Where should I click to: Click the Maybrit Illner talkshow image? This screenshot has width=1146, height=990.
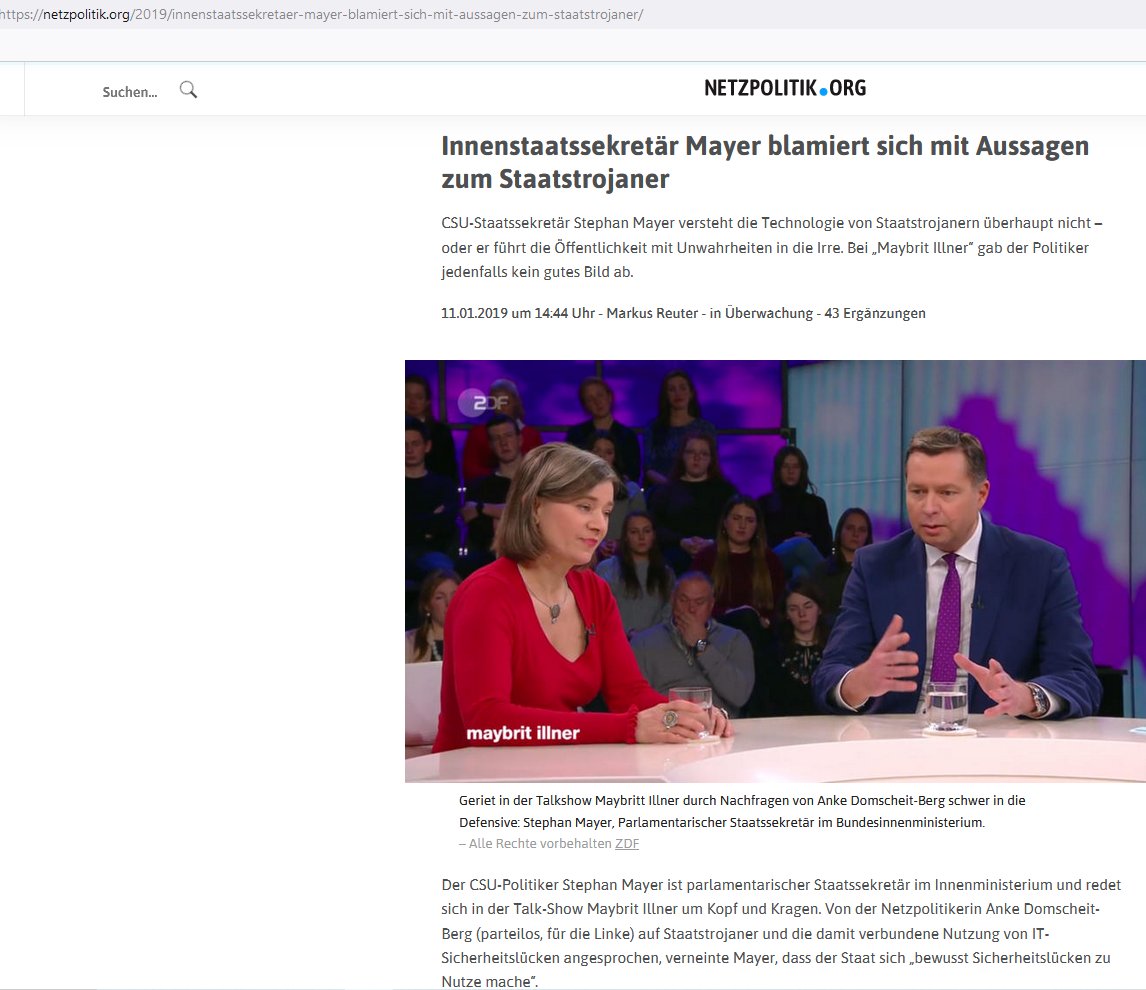[775, 571]
